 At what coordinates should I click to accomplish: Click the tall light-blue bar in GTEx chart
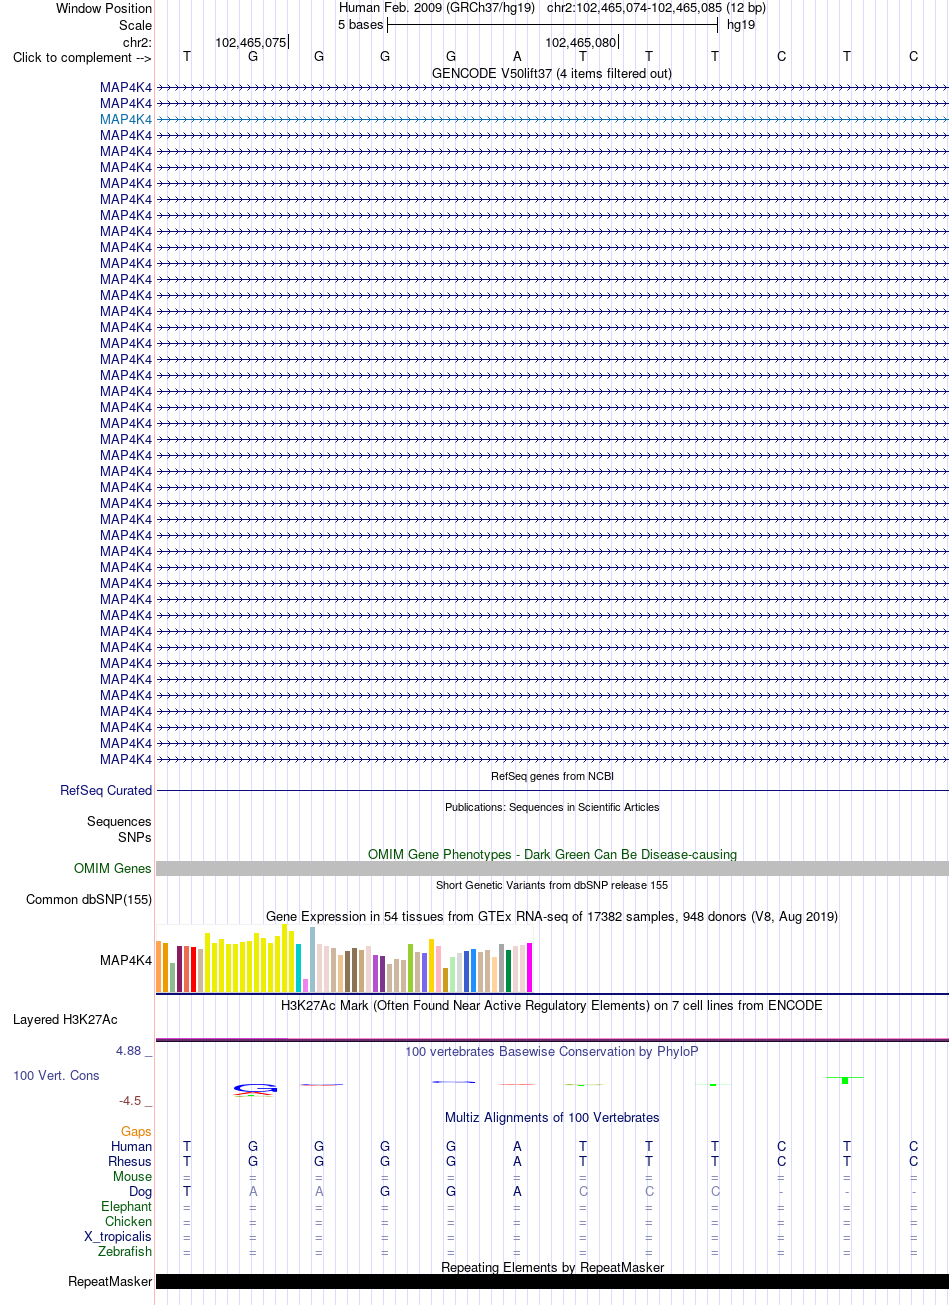313,960
